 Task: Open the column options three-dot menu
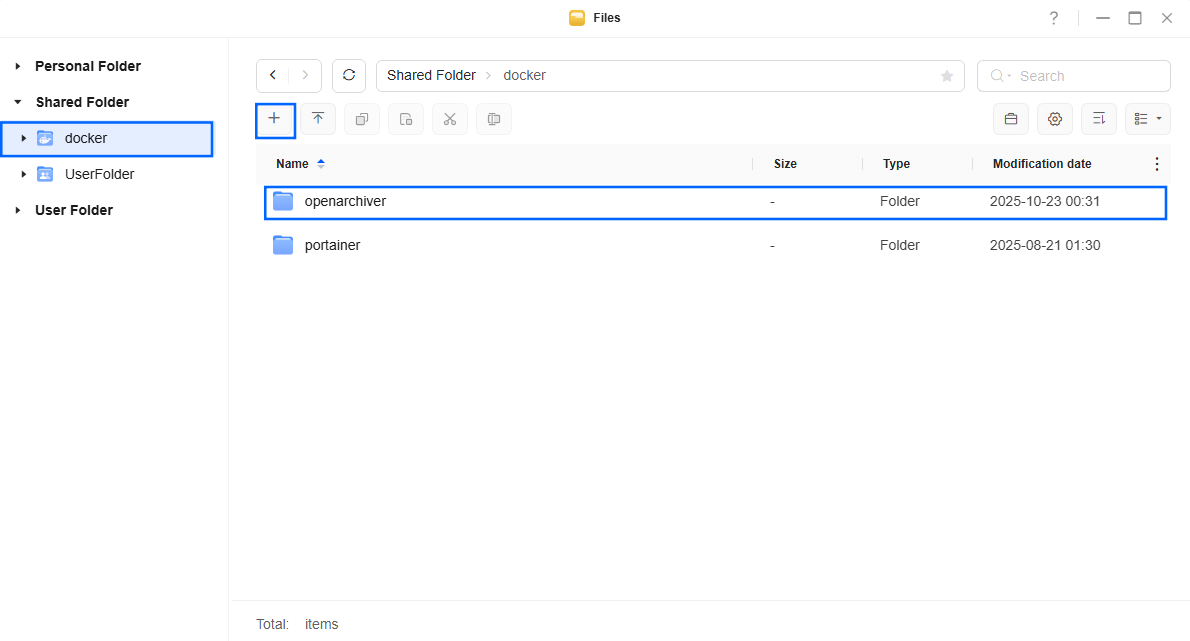1157,164
